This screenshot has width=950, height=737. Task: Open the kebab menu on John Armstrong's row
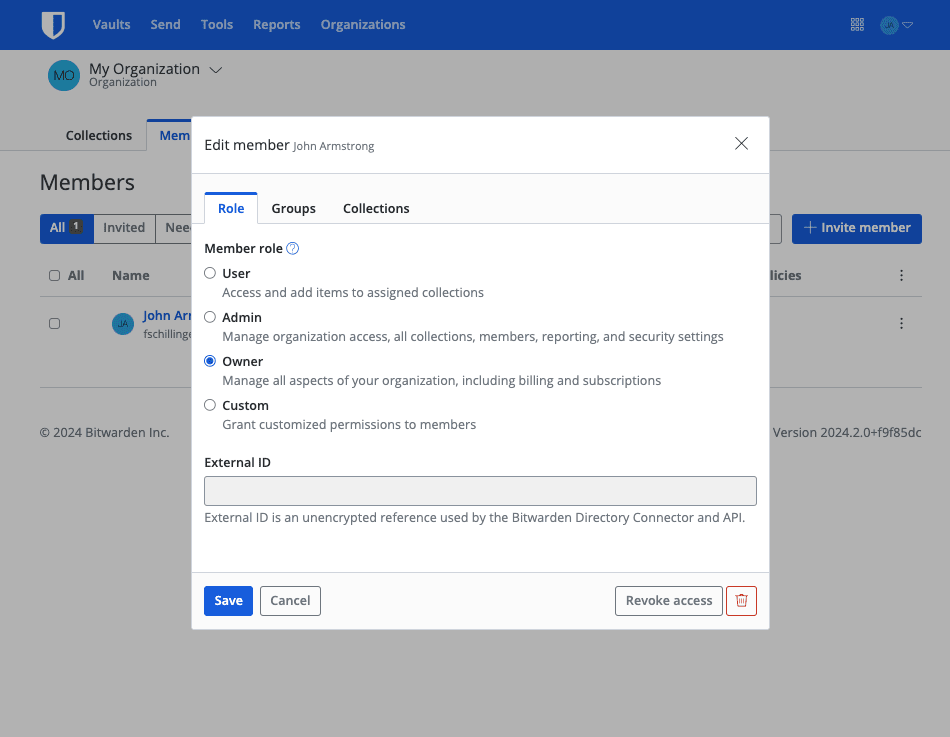coord(901,323)
